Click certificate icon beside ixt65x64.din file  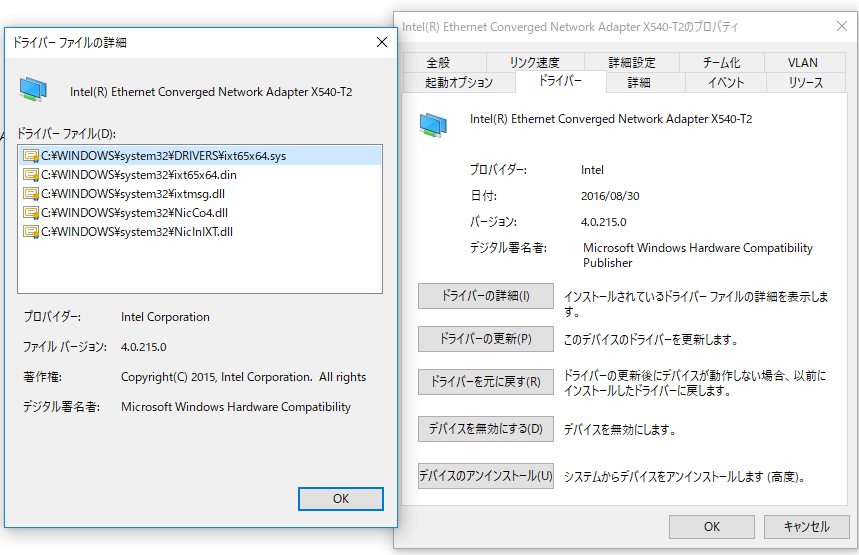tap(31, 175)
